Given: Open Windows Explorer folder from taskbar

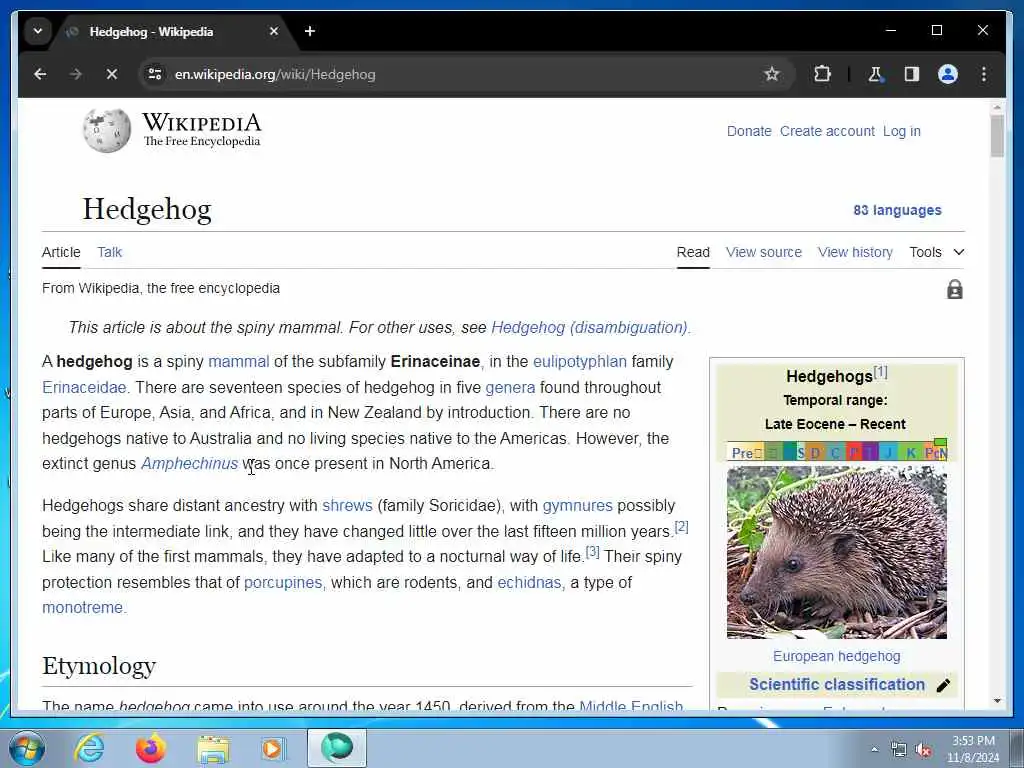Looking at the screenshot, I should pyautogui.click(x=213, y=749).
